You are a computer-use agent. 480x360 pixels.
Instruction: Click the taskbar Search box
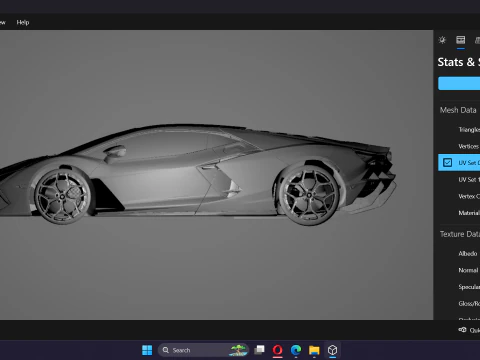[x=203, y=350]
